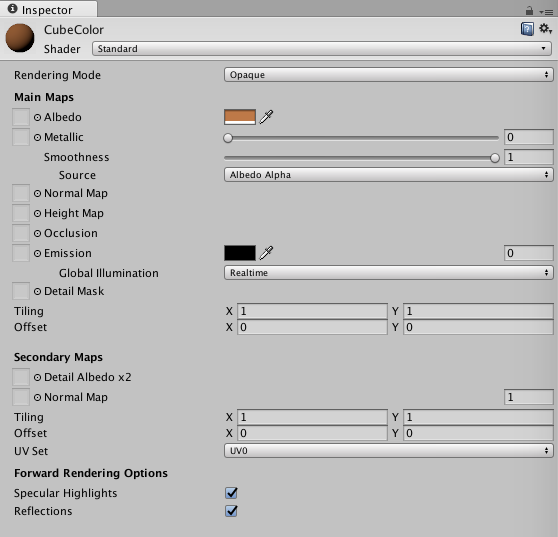The image size is (558, 537).
Task: Click the CubeColor material name
Action: coord(74,30)
